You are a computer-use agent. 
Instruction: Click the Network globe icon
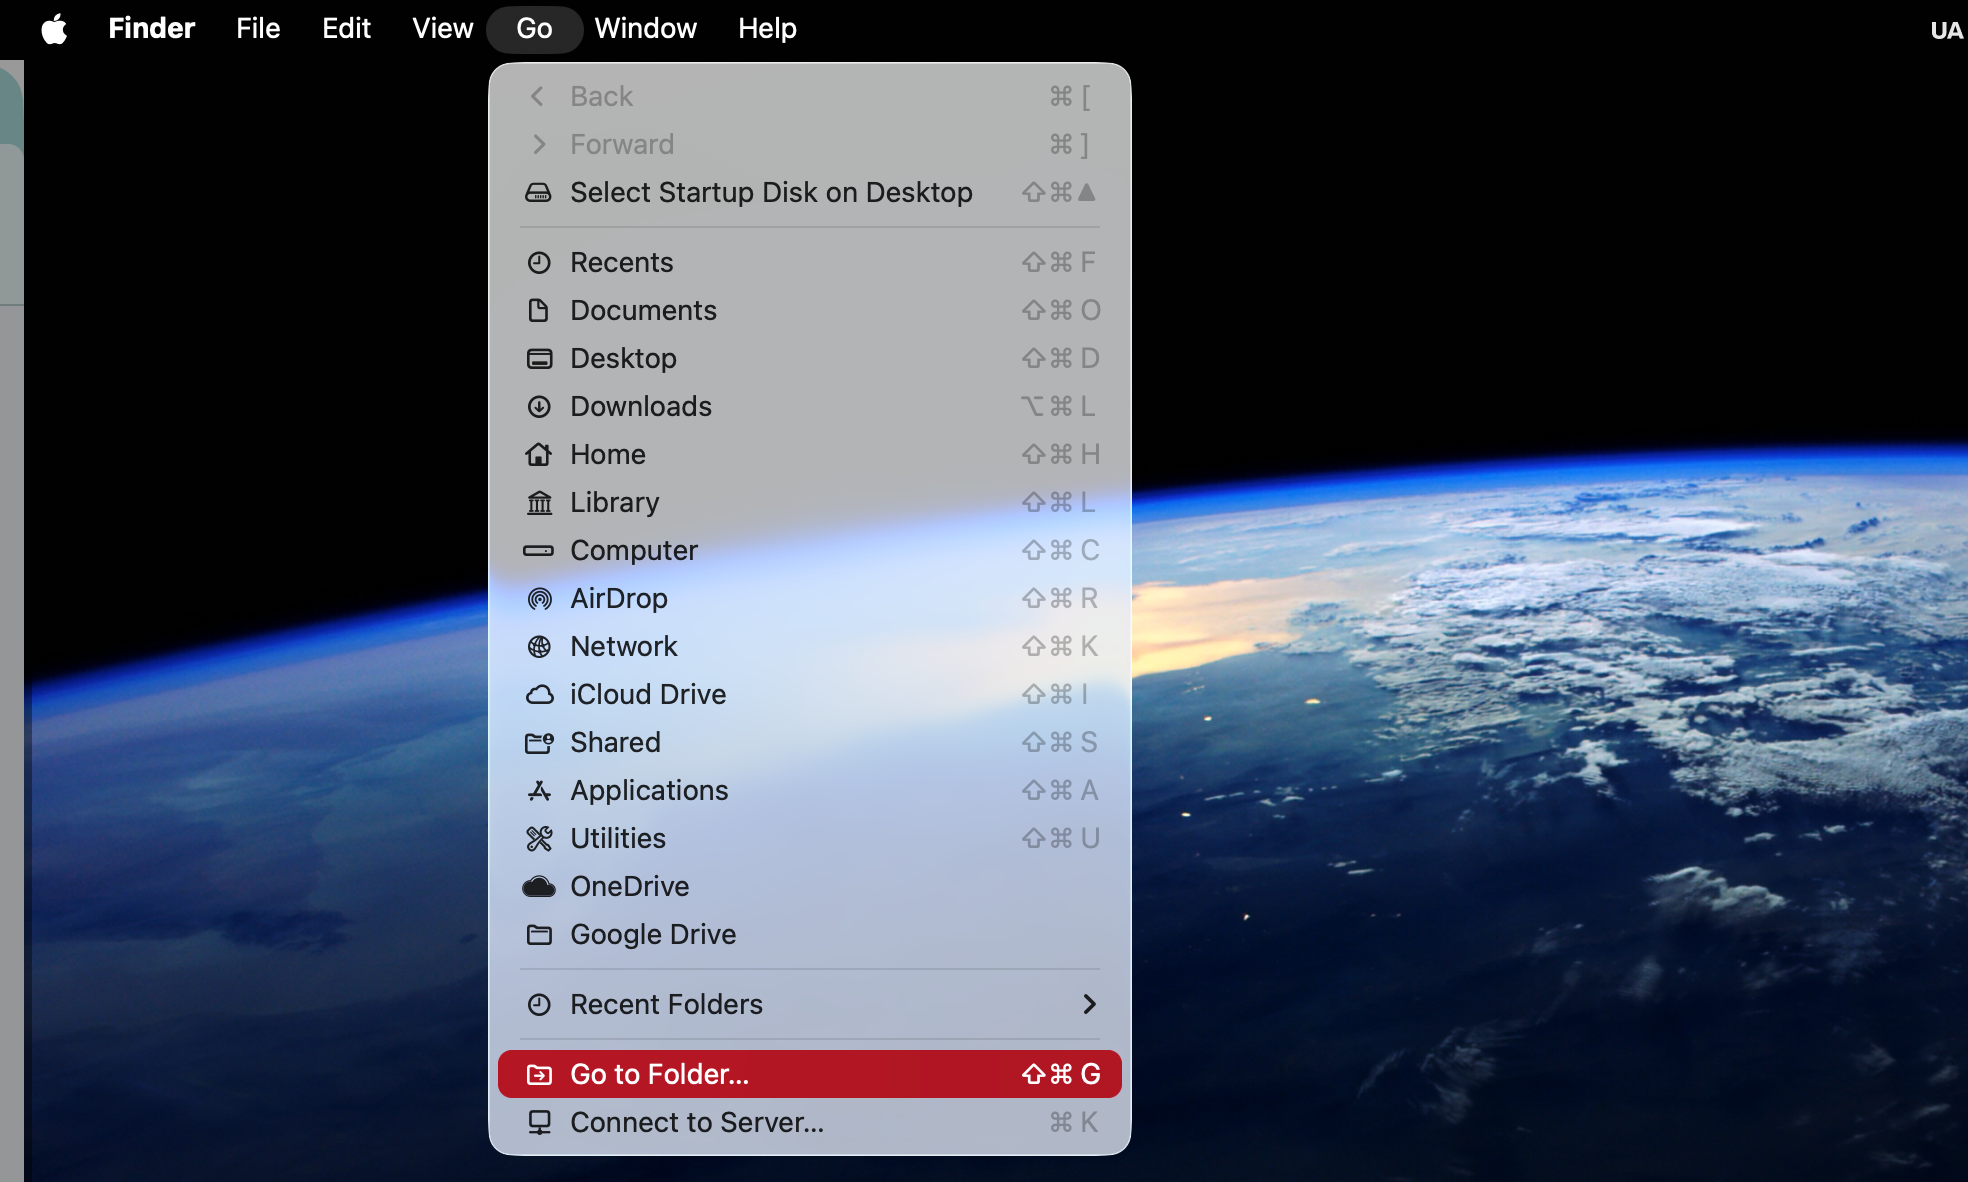539,646
